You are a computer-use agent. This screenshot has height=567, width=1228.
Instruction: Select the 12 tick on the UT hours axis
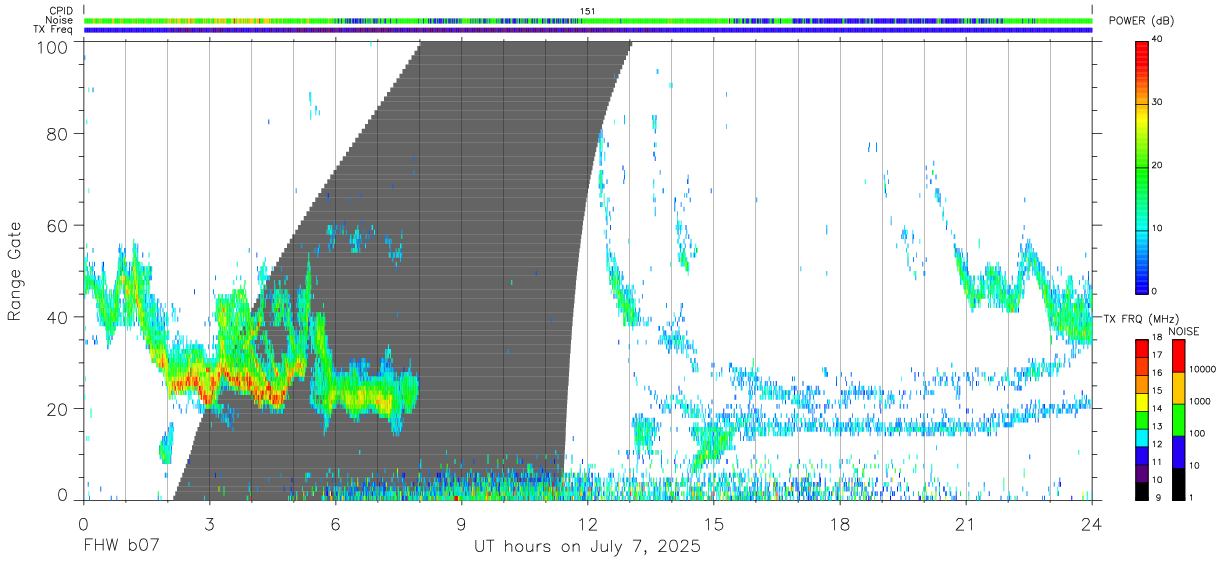pos(588,523)
